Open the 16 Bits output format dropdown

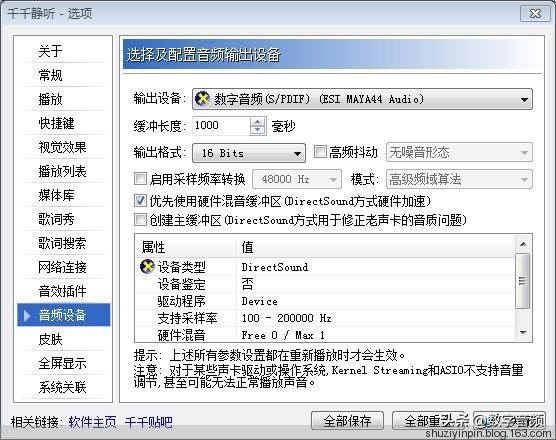pos(249,153)
